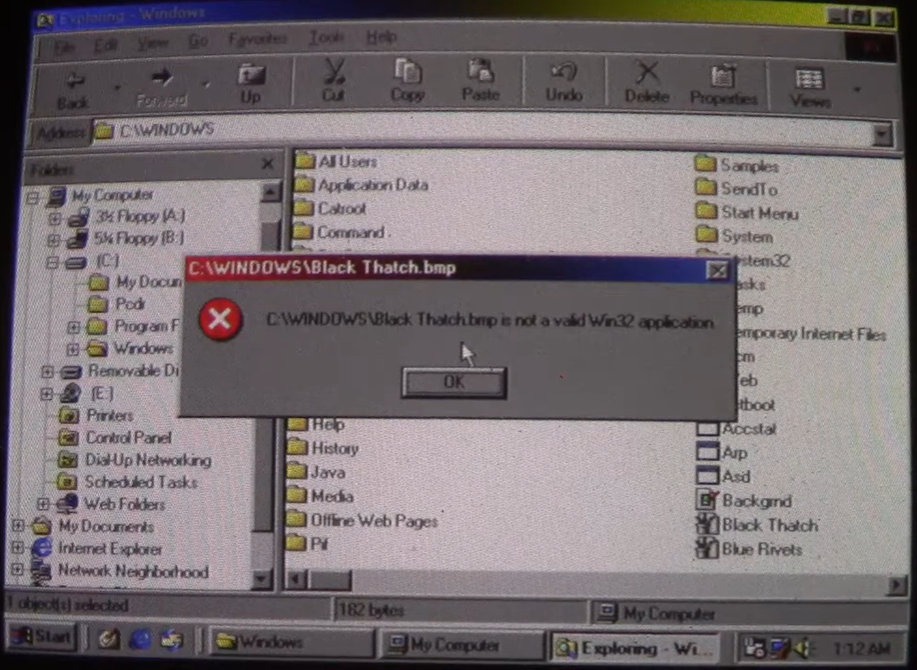The width and height of the screenshot is (917, 670).
Task: Open the Tools menu
Action: pyautogui.click(x=326, y=37)
